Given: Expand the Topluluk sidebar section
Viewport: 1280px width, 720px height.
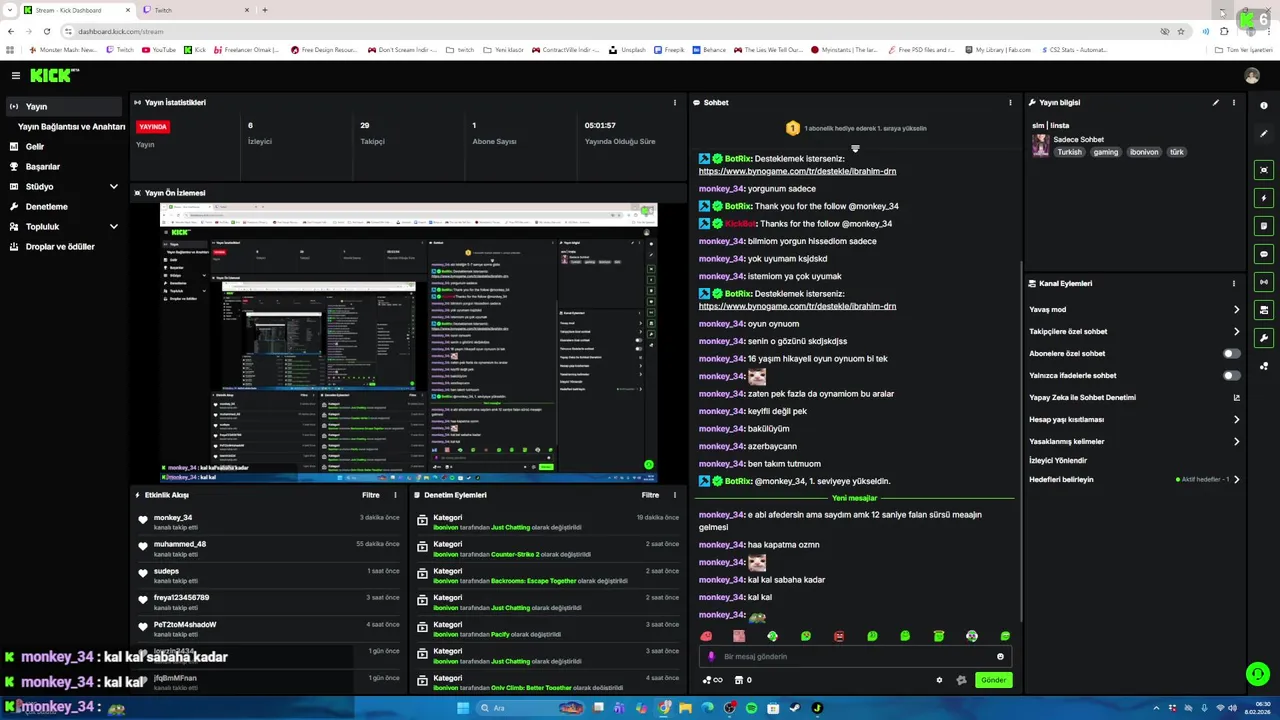Looking at the screenshot, I should (113, 226).
